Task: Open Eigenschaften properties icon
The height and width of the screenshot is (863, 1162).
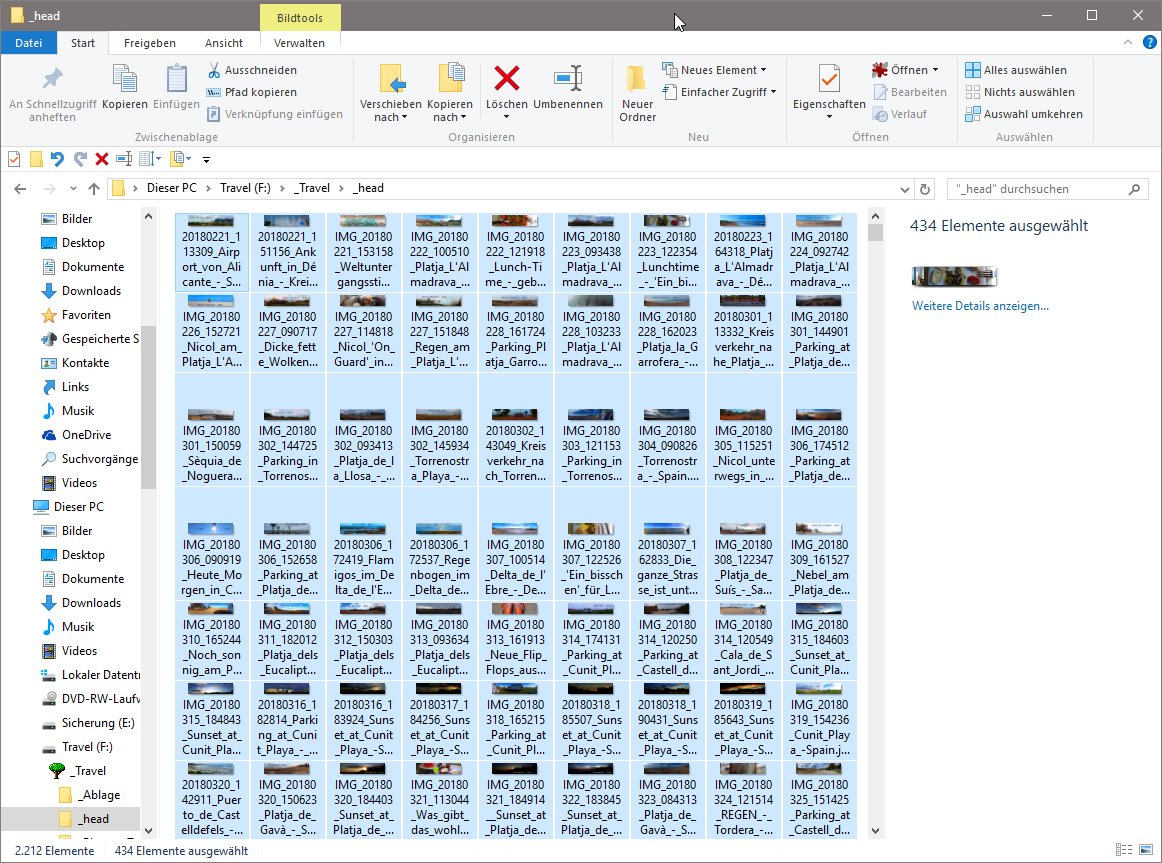Action: 828,79
